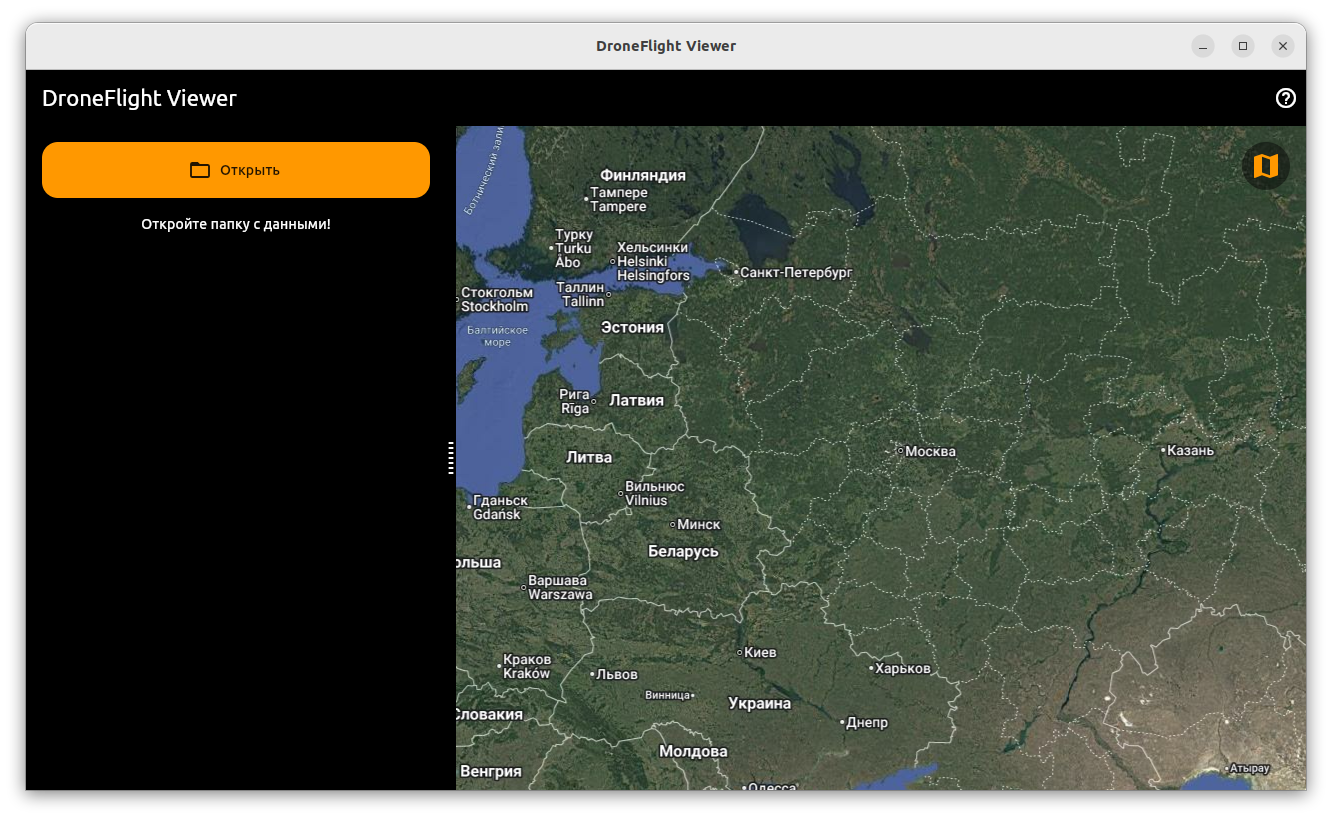Click the Львов city label
Viewport: 1332px width, 819px height.
coord(617,674)
